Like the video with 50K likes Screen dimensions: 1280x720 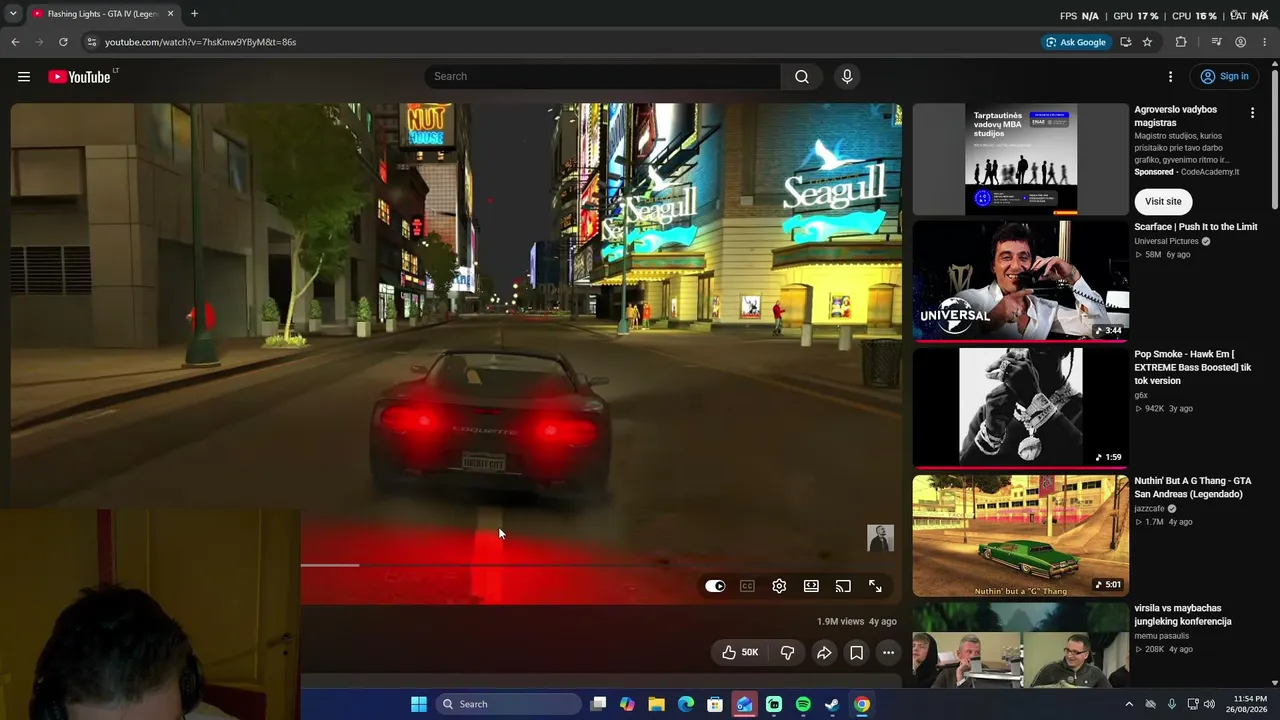click(x=740, y=653)
